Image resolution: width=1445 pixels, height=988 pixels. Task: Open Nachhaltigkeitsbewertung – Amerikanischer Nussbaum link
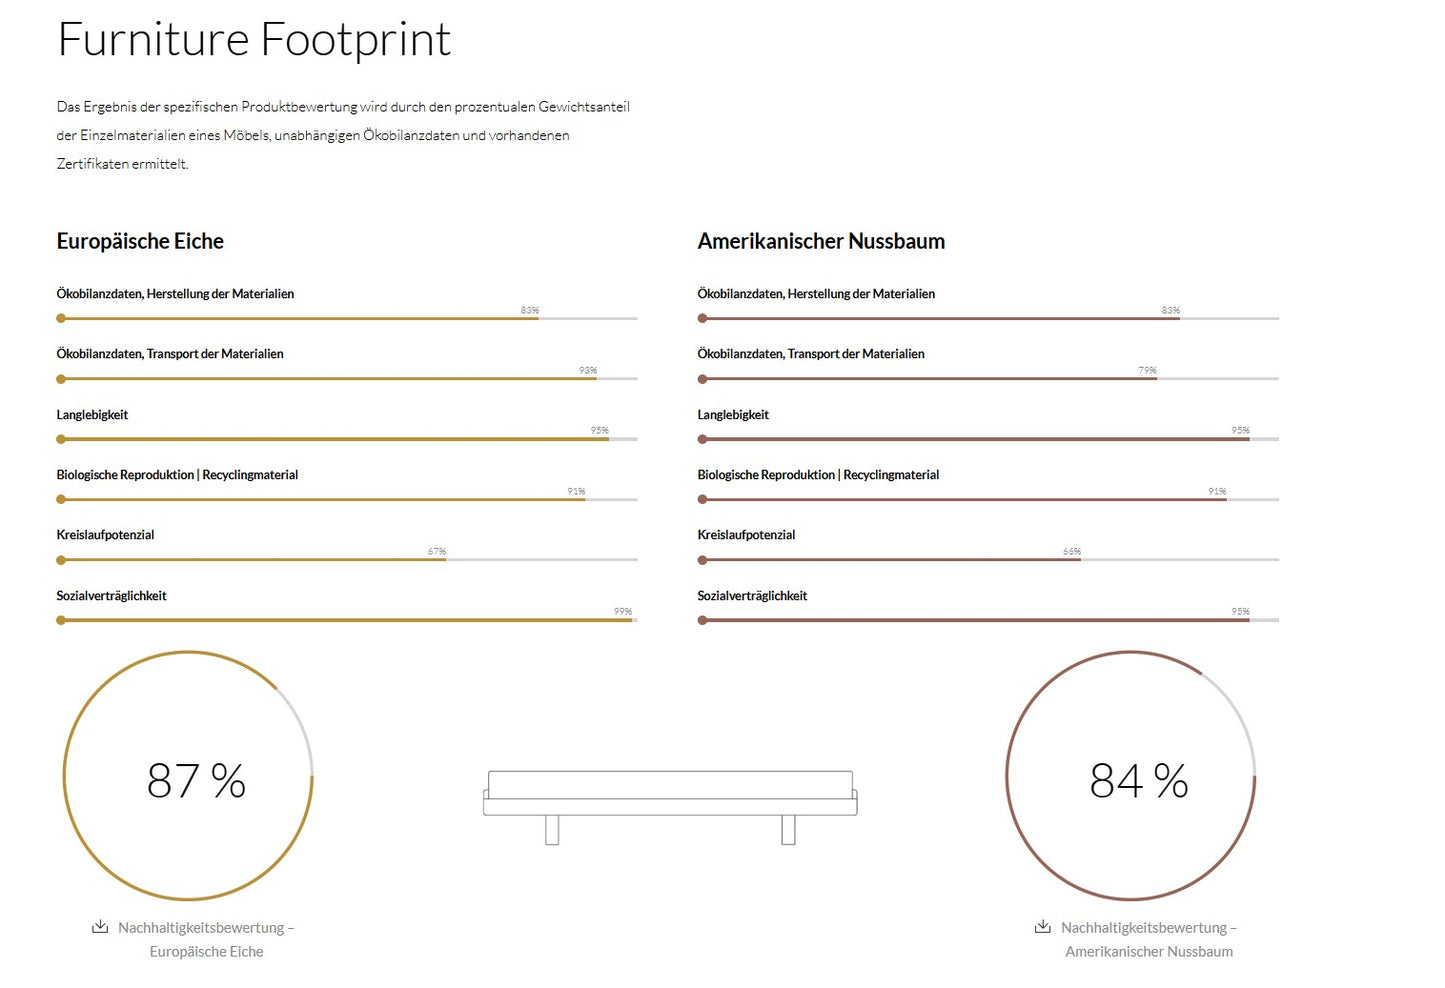coord(1149,940)
